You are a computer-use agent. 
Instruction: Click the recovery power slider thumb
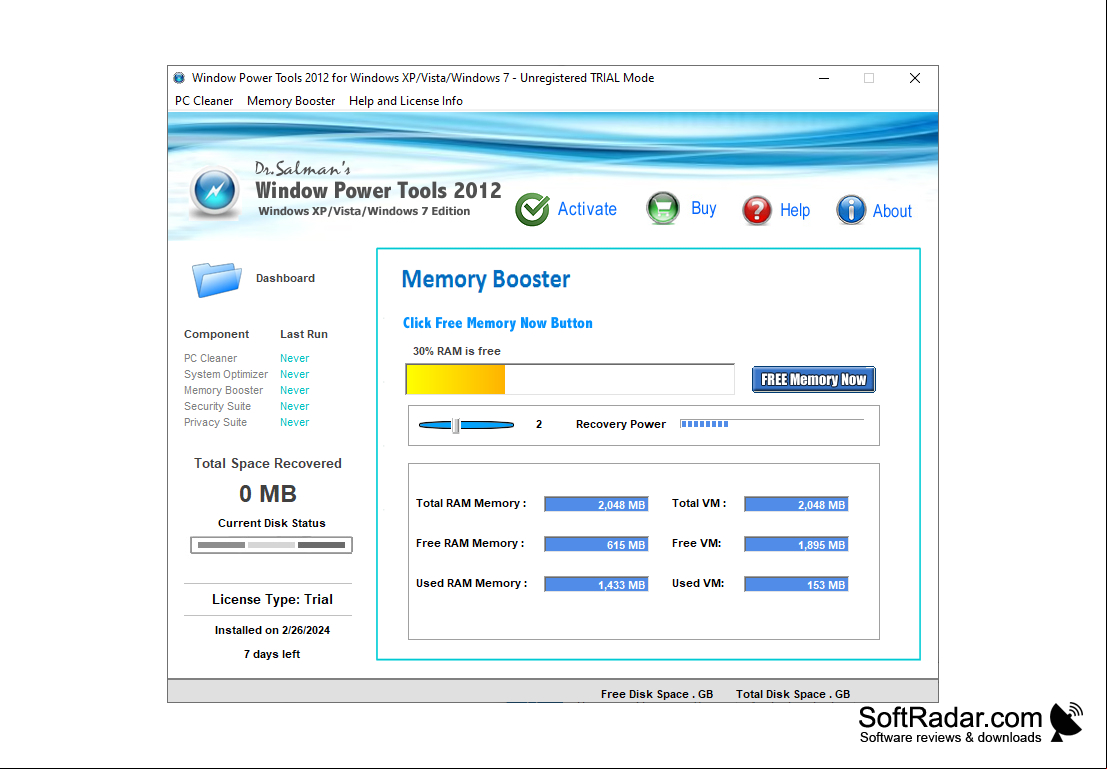point(456,425)
